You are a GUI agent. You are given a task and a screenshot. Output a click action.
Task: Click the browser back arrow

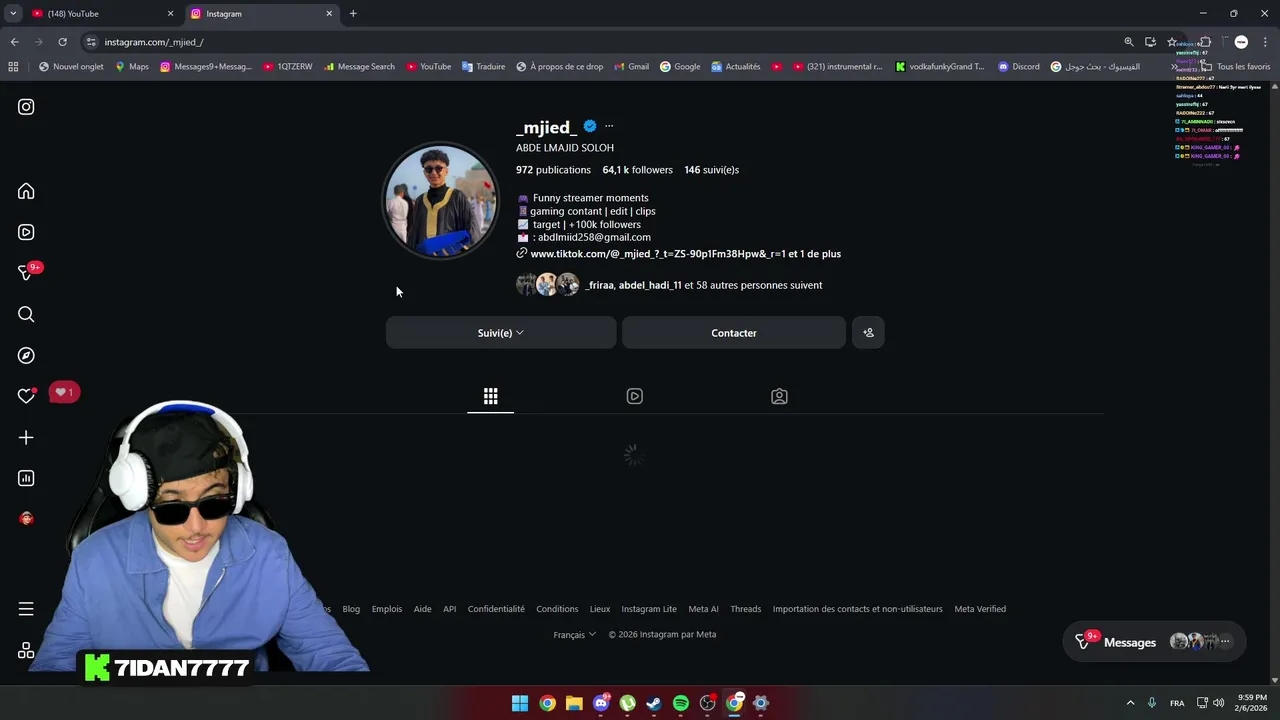[x=14, y=42]
